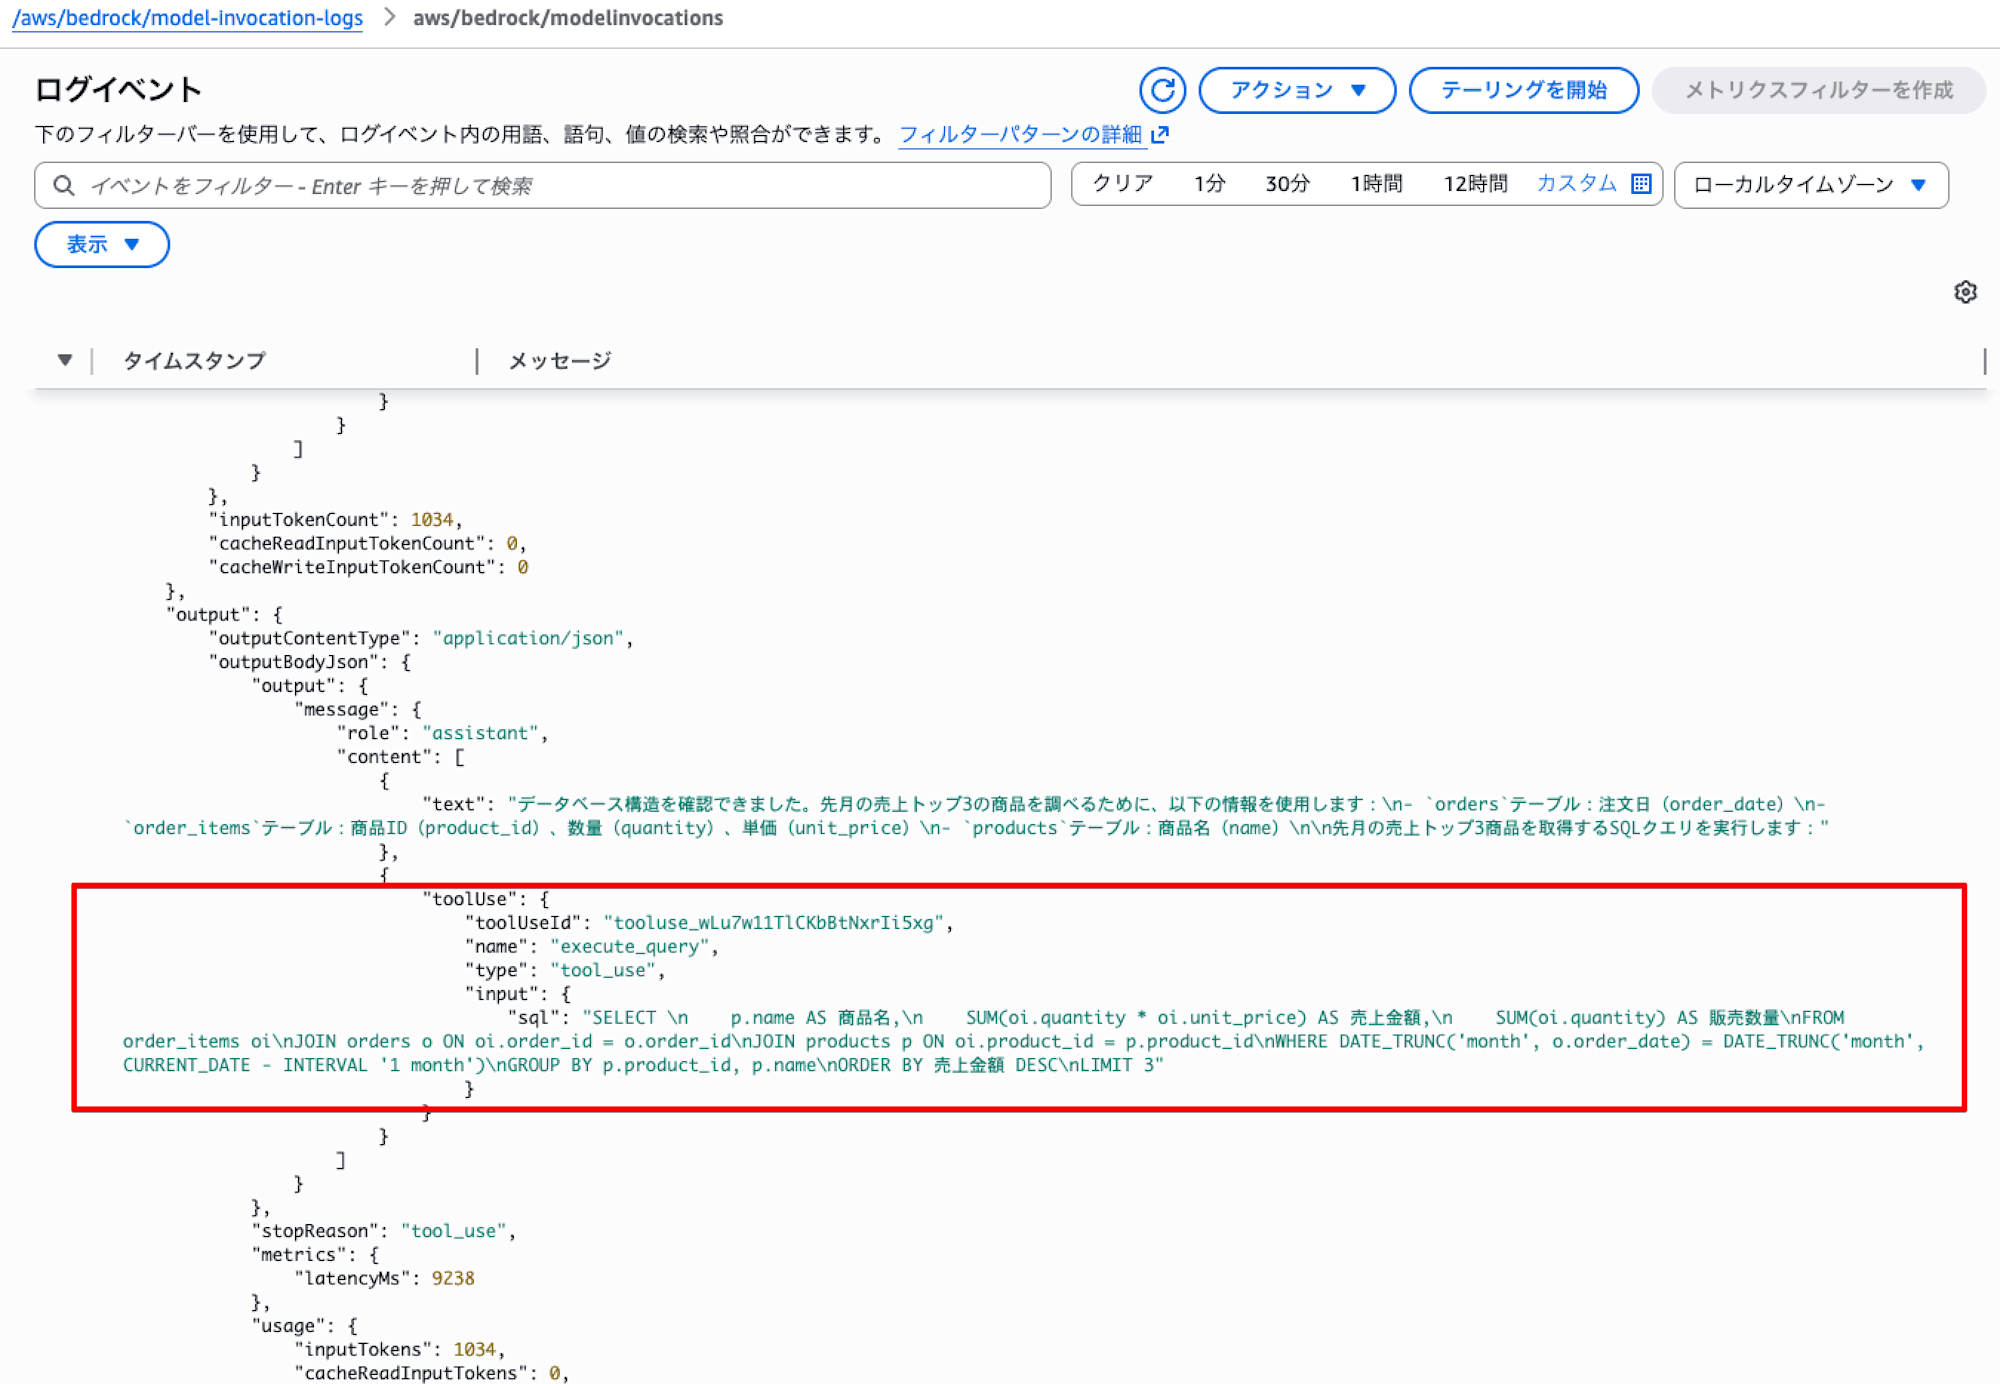The width and height of the screenshot is (2000, 1384).
Task: Start tailing with テーリングを開始 button
Action: point(1523,90)
